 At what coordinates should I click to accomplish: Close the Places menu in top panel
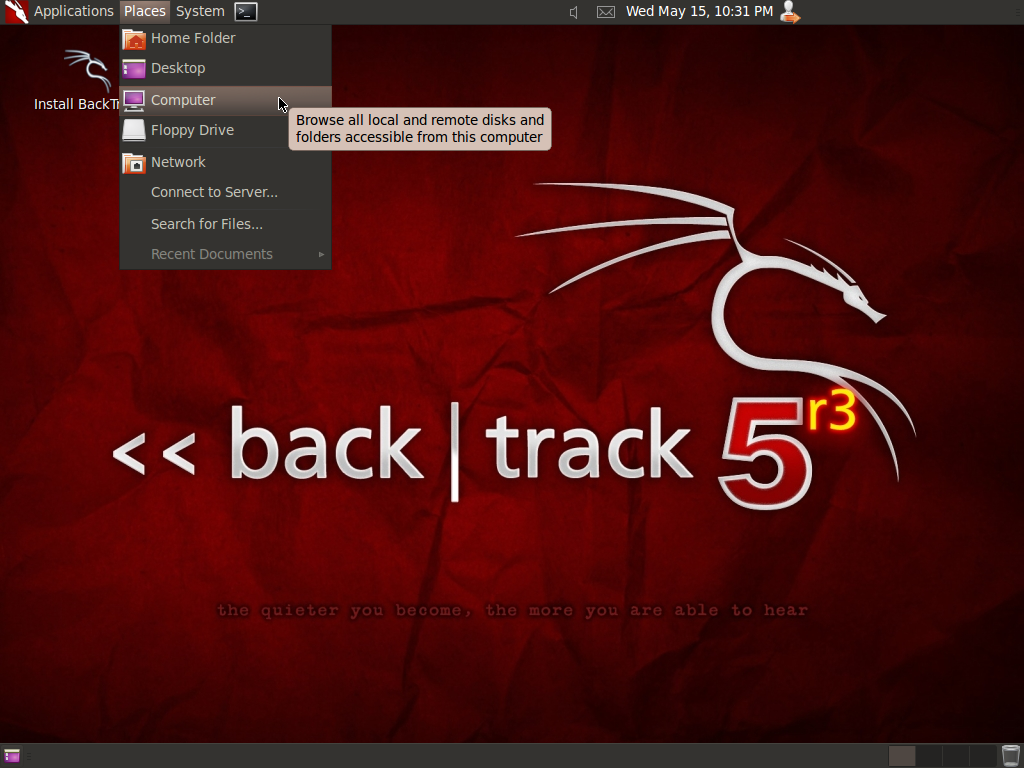click(x=144, y=11)
